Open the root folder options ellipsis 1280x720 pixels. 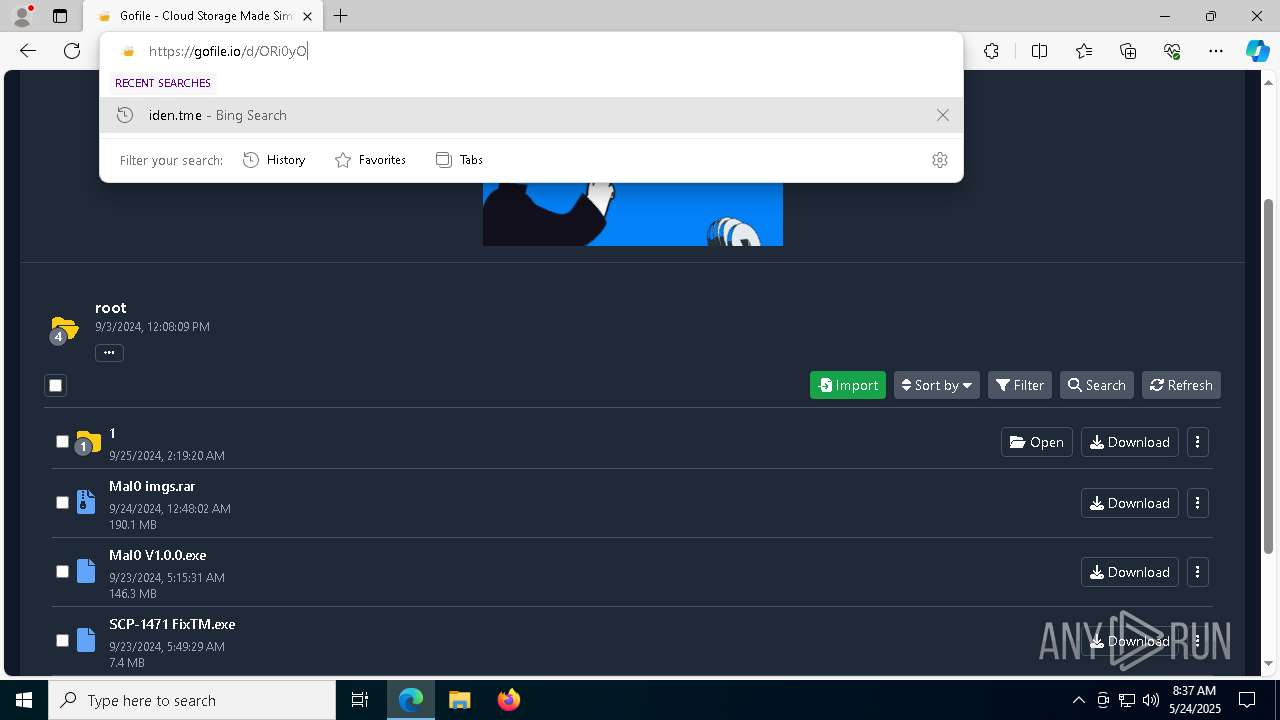pyautogui.click(x=109, y=352)
